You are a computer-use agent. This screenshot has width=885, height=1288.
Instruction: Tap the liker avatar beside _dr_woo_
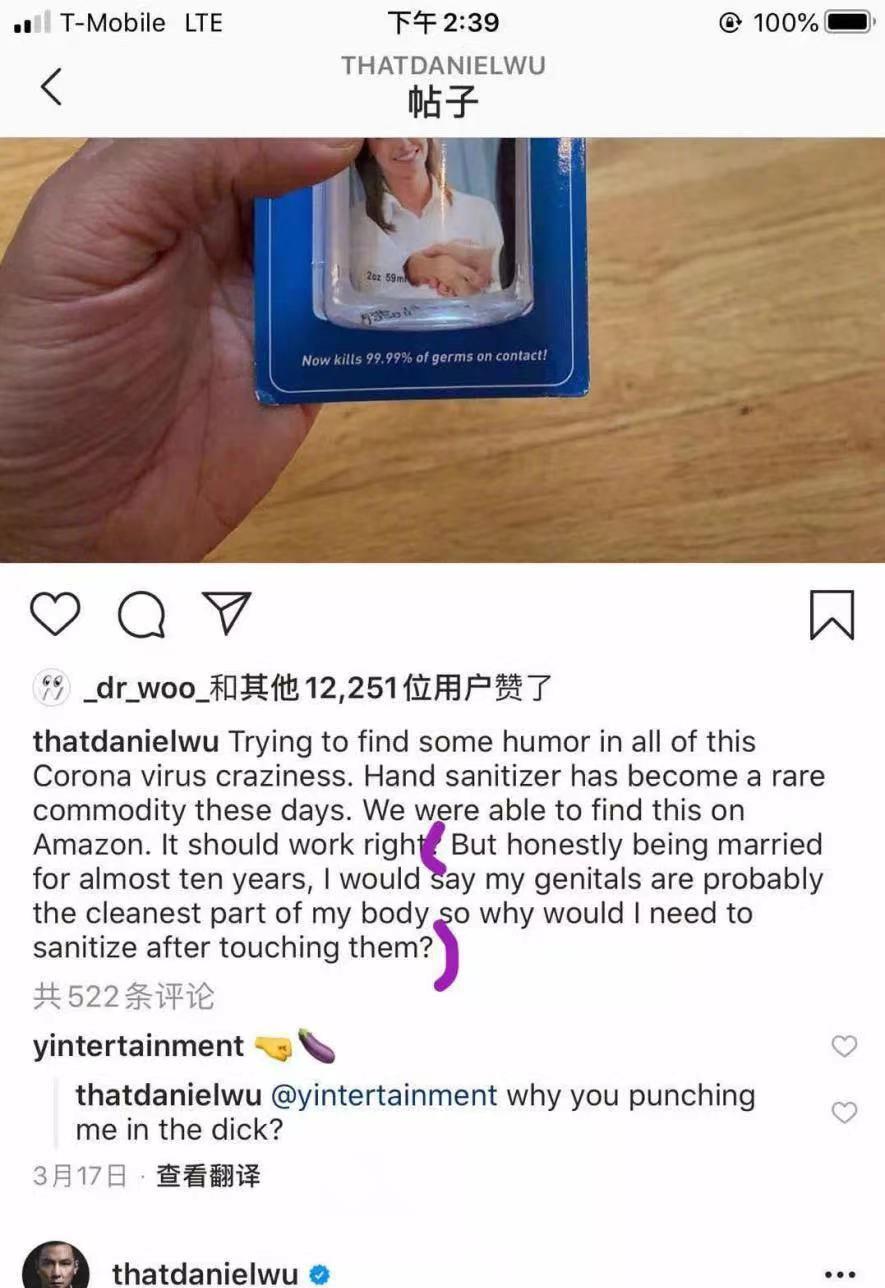pyautogui.click(x=51, y=687)
